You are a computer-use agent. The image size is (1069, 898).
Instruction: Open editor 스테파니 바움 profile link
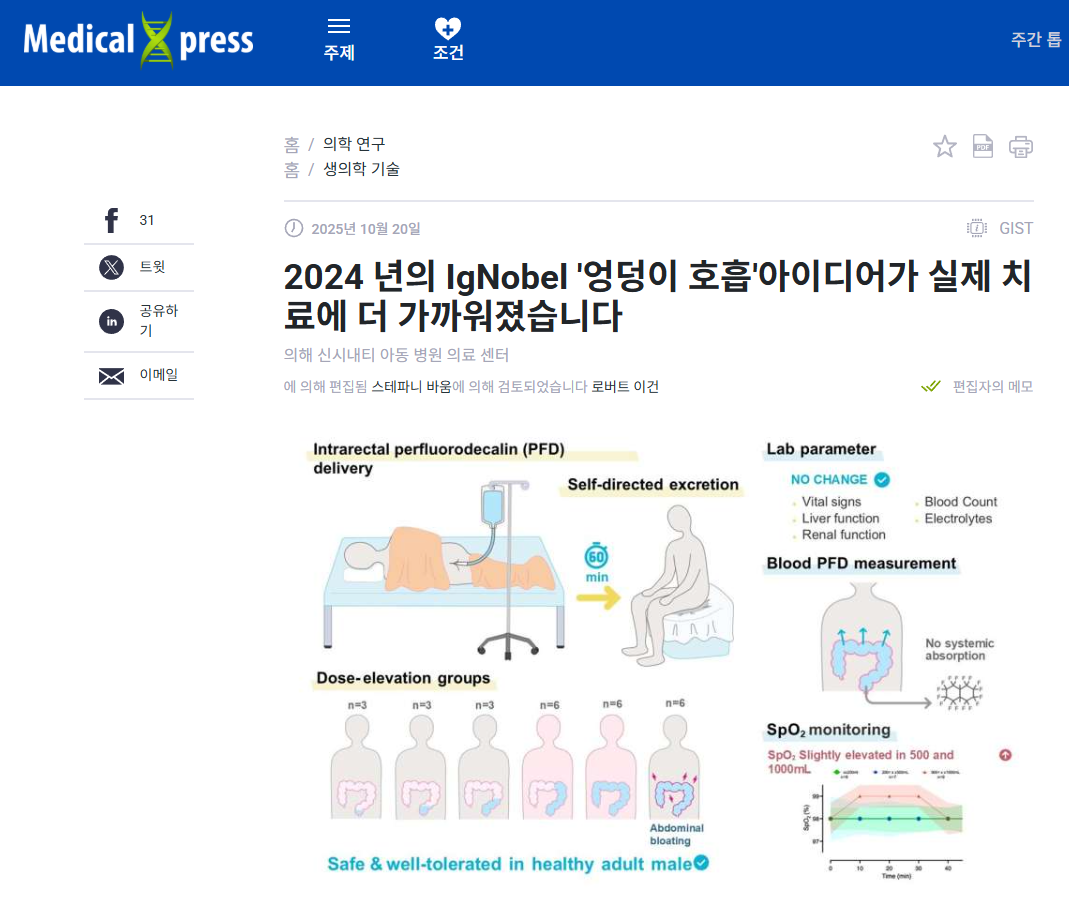(413, 387)
